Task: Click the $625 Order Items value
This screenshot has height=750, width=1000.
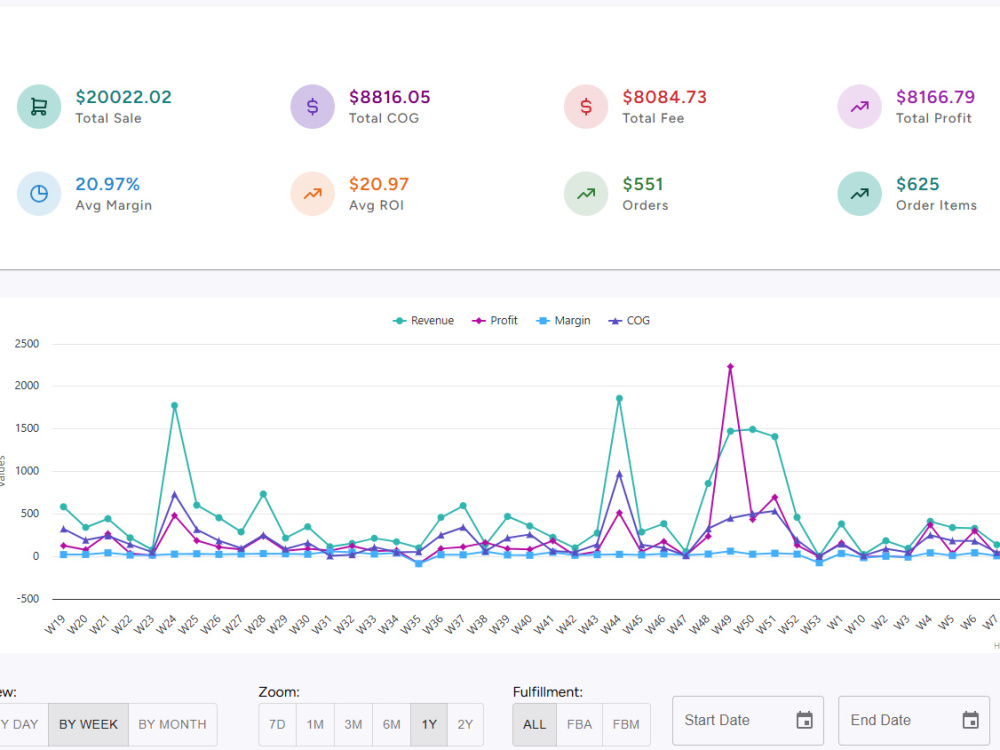Action: 918,184
